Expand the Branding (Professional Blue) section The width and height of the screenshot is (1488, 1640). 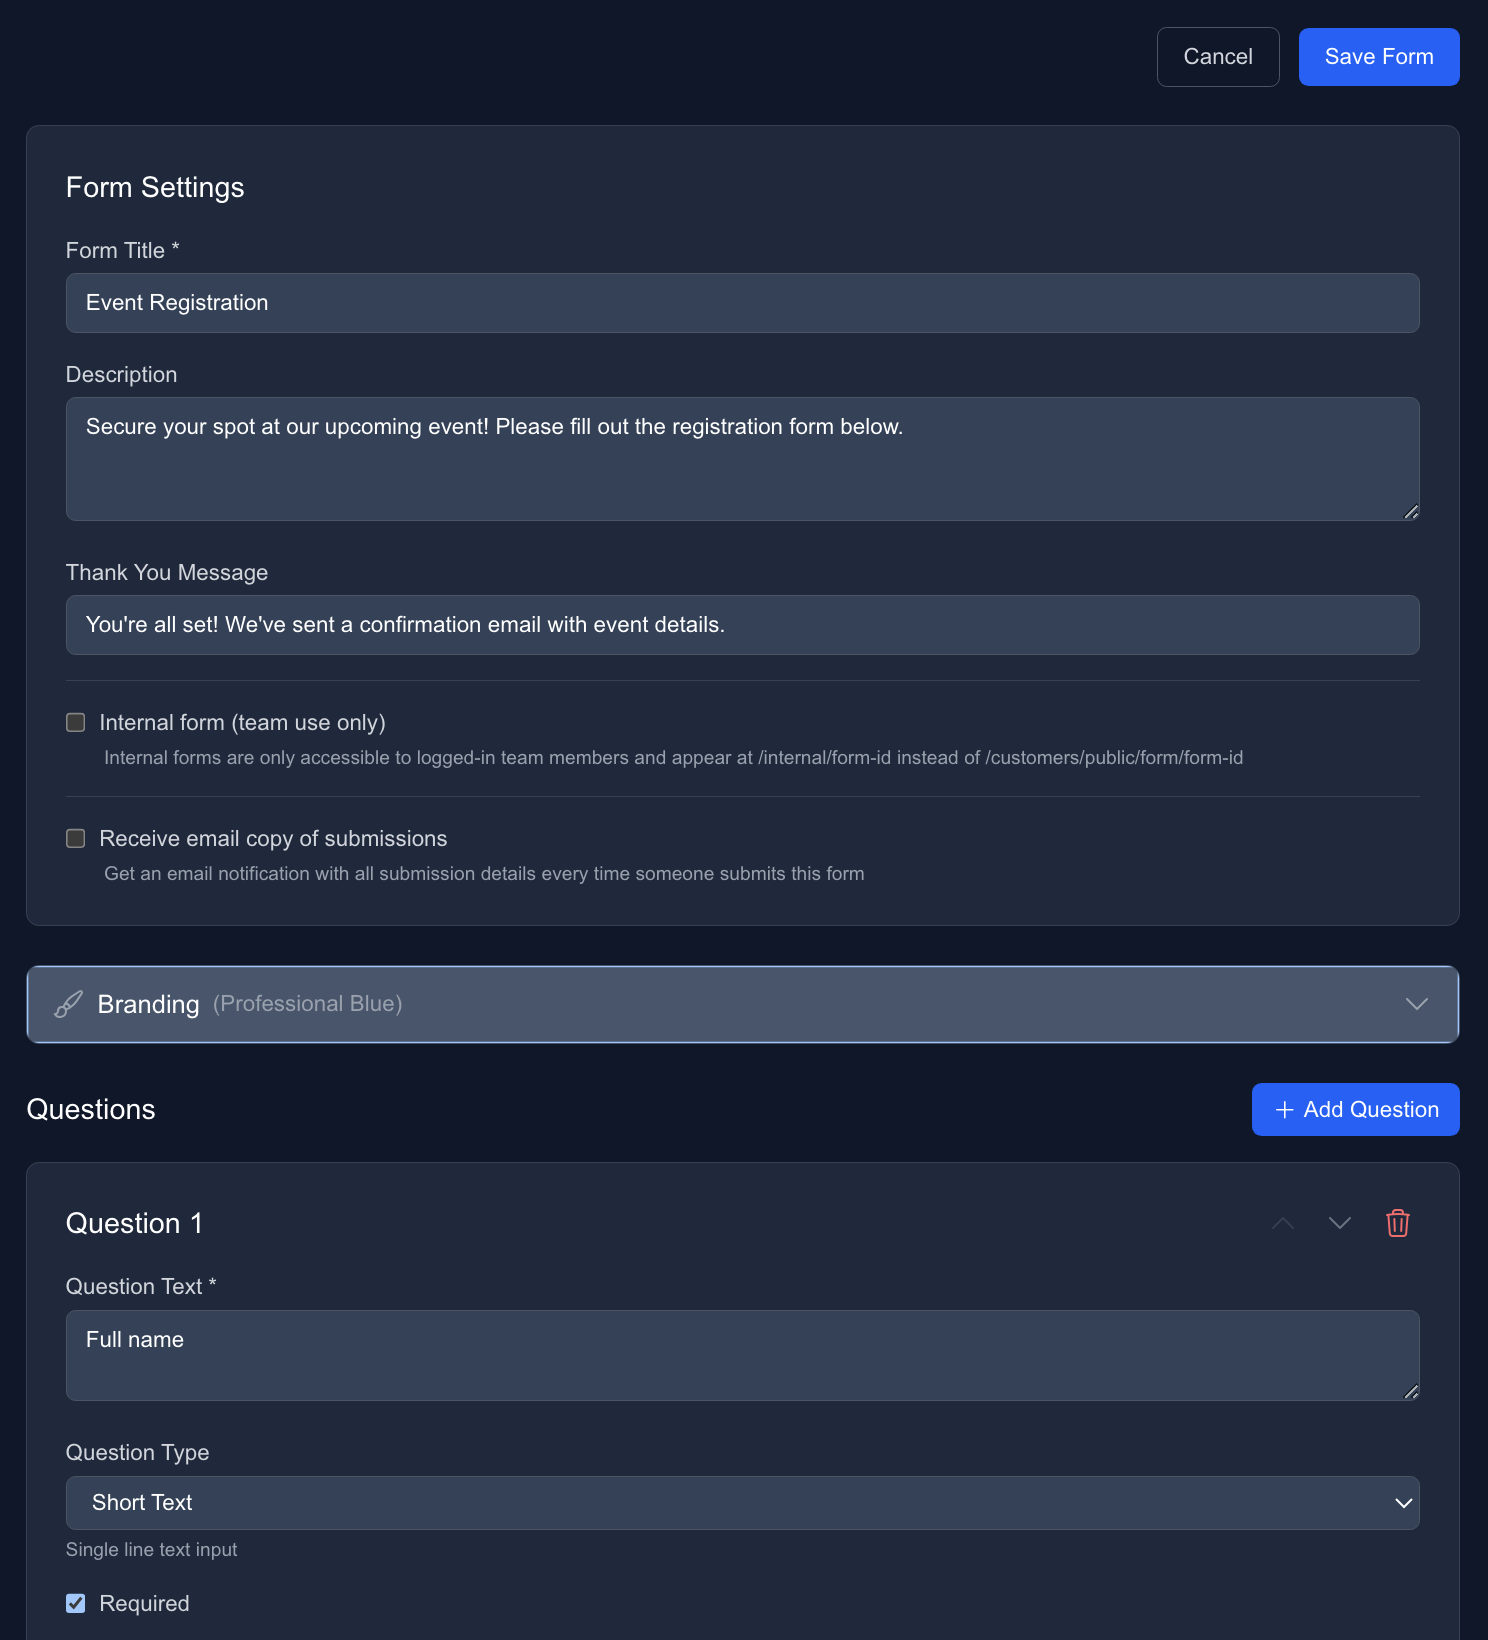click(x=744, y=1004)
